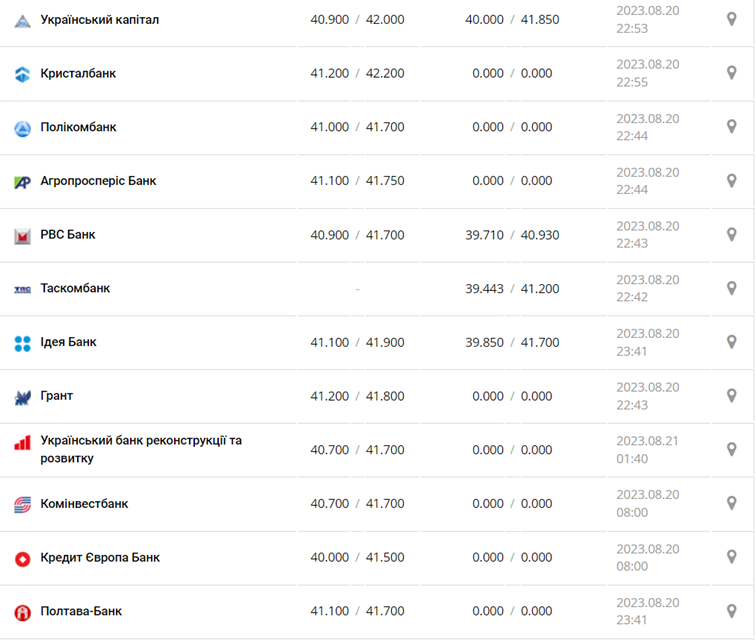756x640 pixels.
Task: Select the Агропросперіс Банк name link
Action: coord(98,181)
